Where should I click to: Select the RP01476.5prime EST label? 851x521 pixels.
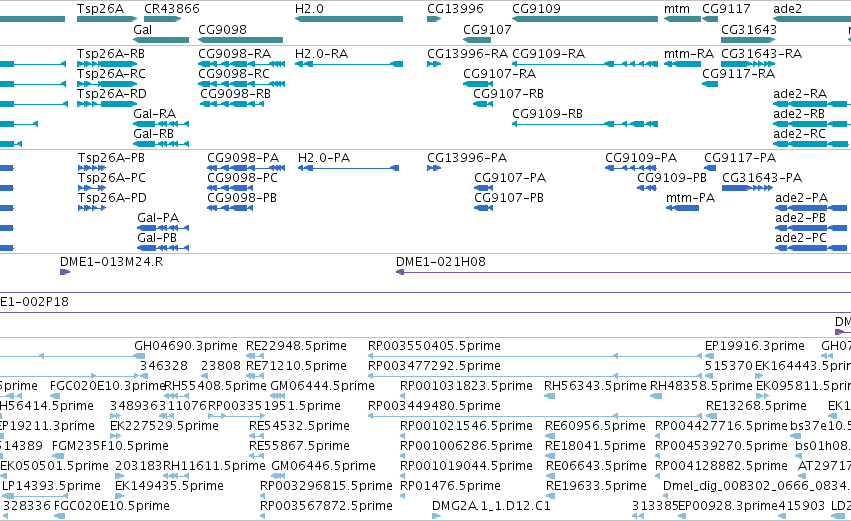pyautogui.click(x=450, y=486)
